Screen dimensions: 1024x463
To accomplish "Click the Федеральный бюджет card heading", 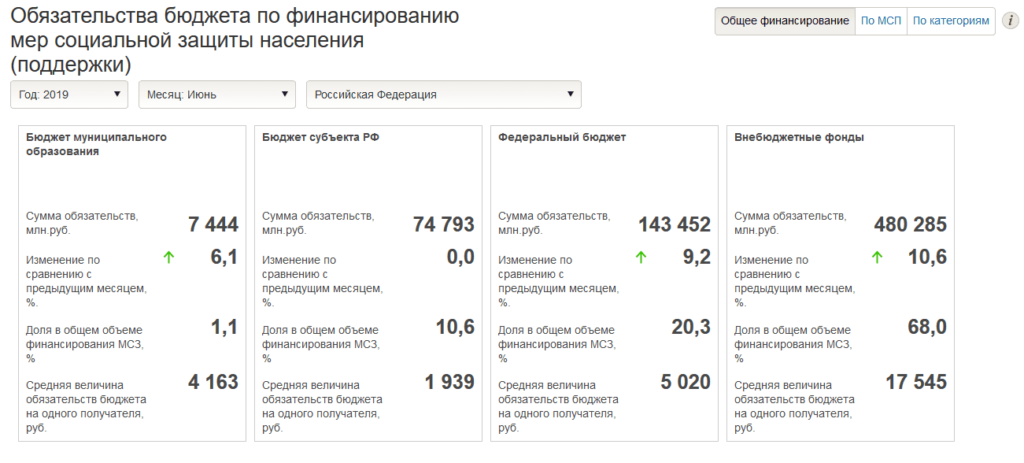I will [562, 137].
